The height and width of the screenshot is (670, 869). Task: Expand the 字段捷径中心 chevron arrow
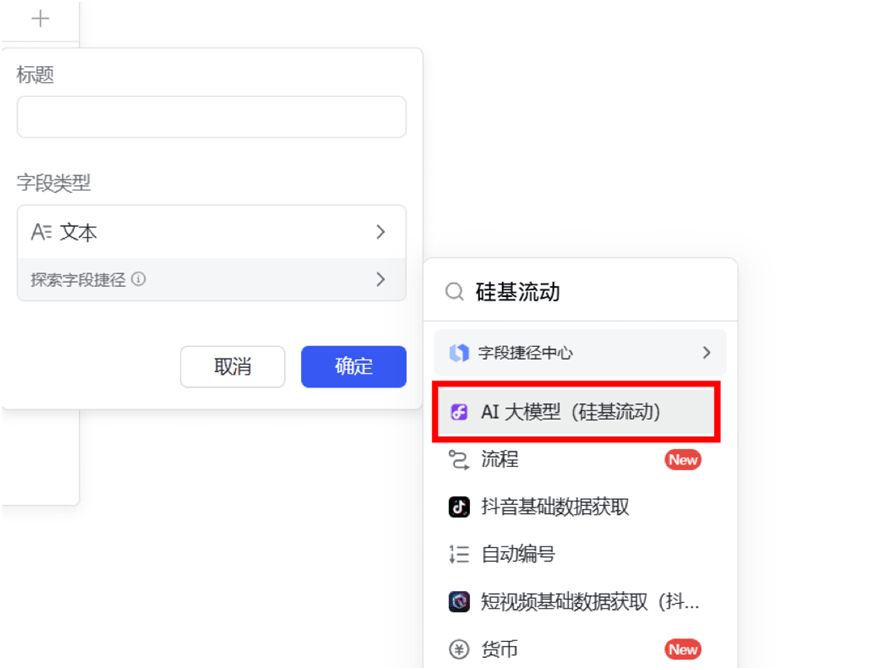pos(706,352)
